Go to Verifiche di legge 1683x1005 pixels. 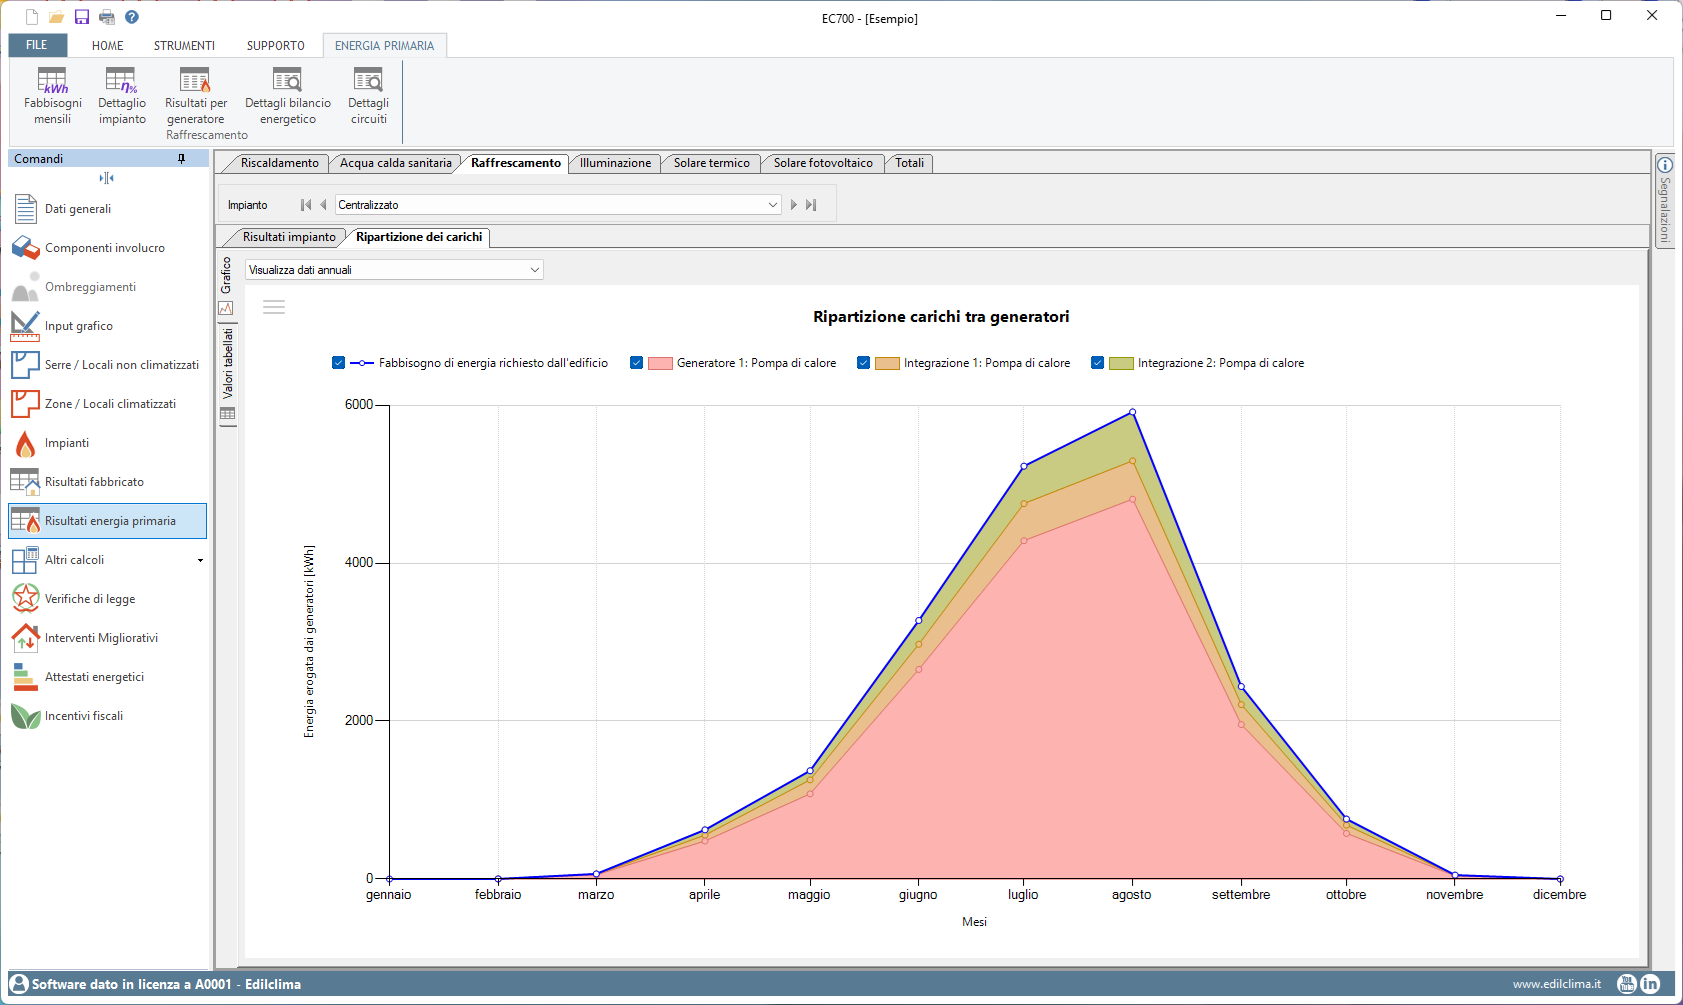tap(90, 599)
